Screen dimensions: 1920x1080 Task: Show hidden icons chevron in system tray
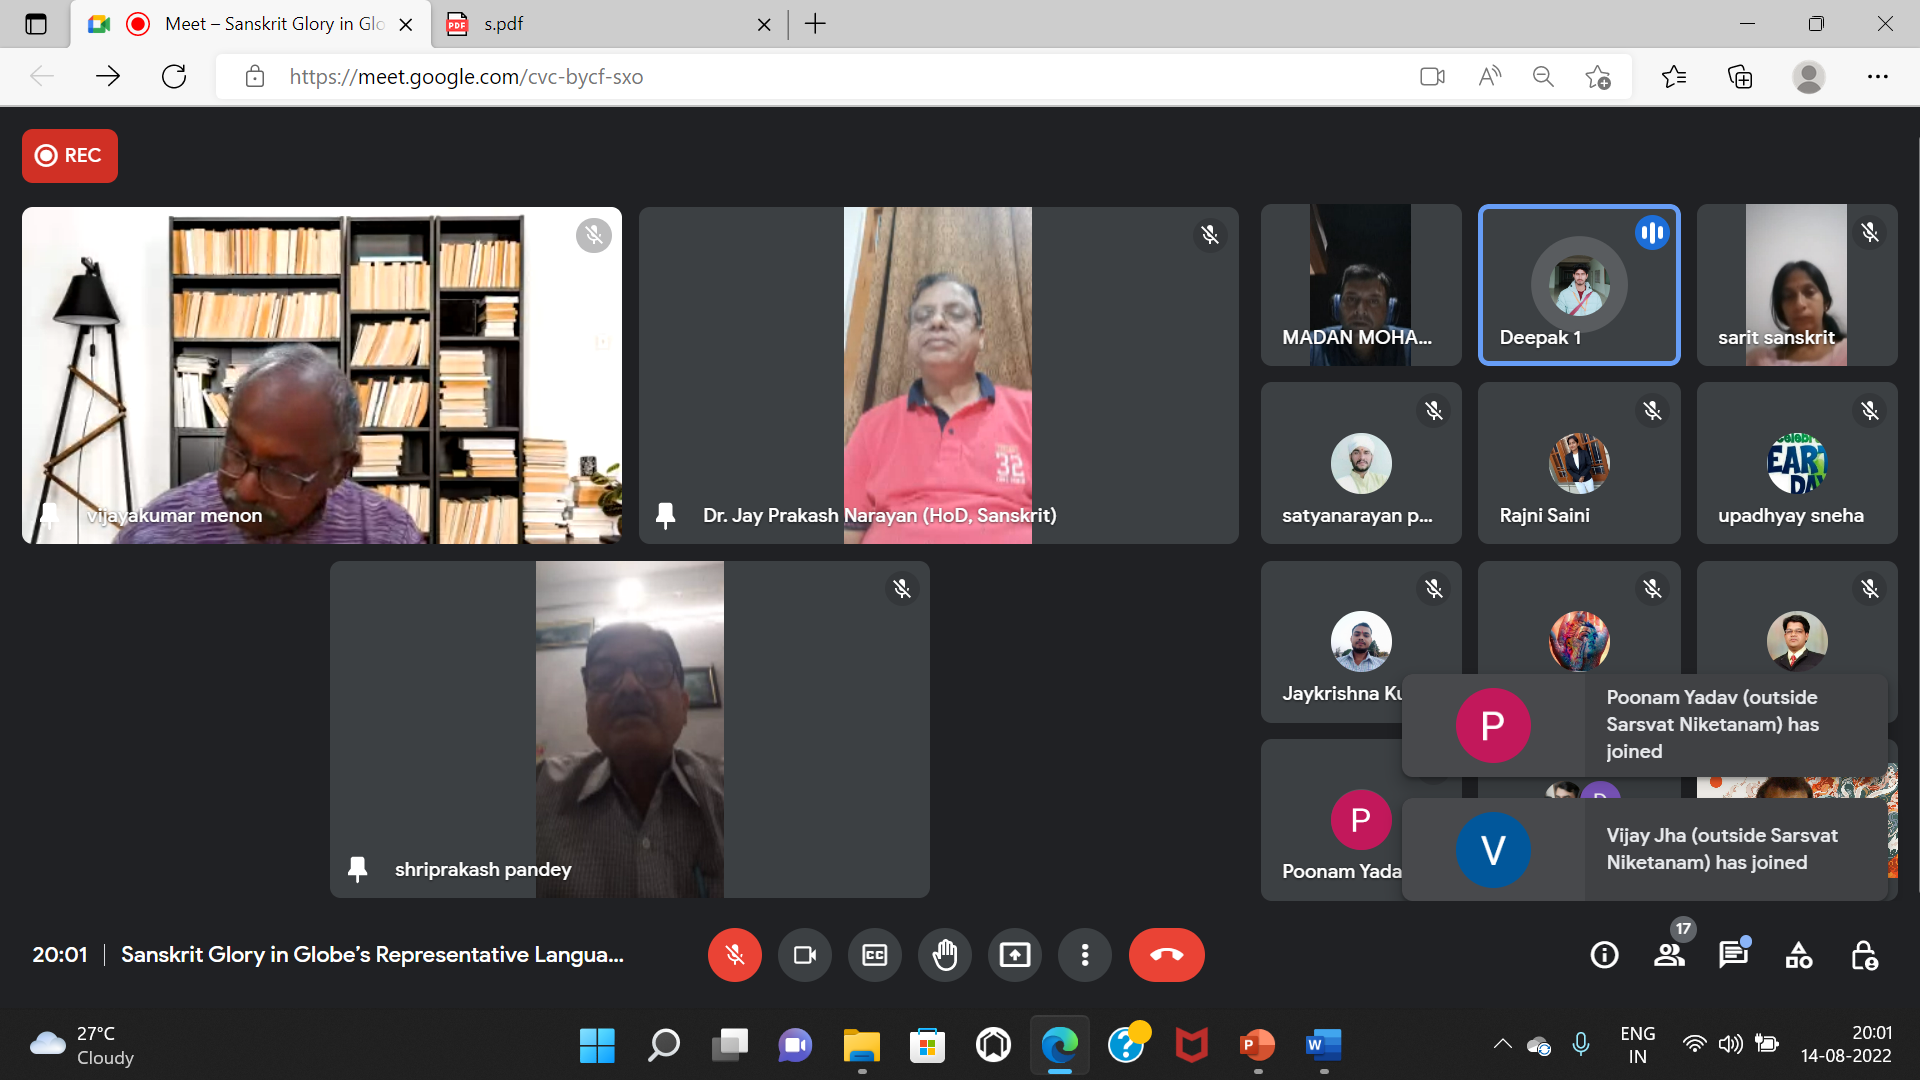[x=1502, y=1044]
